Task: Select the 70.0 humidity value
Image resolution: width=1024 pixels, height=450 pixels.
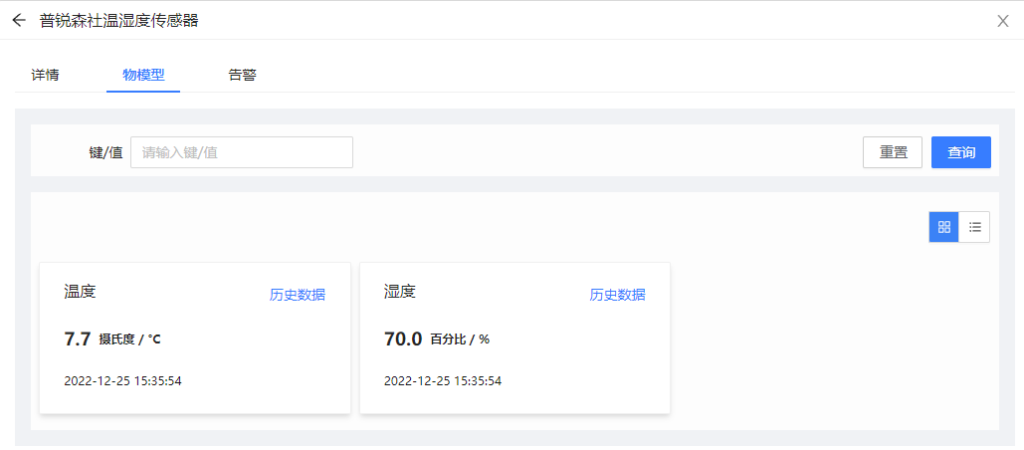Action: point(403,339)
